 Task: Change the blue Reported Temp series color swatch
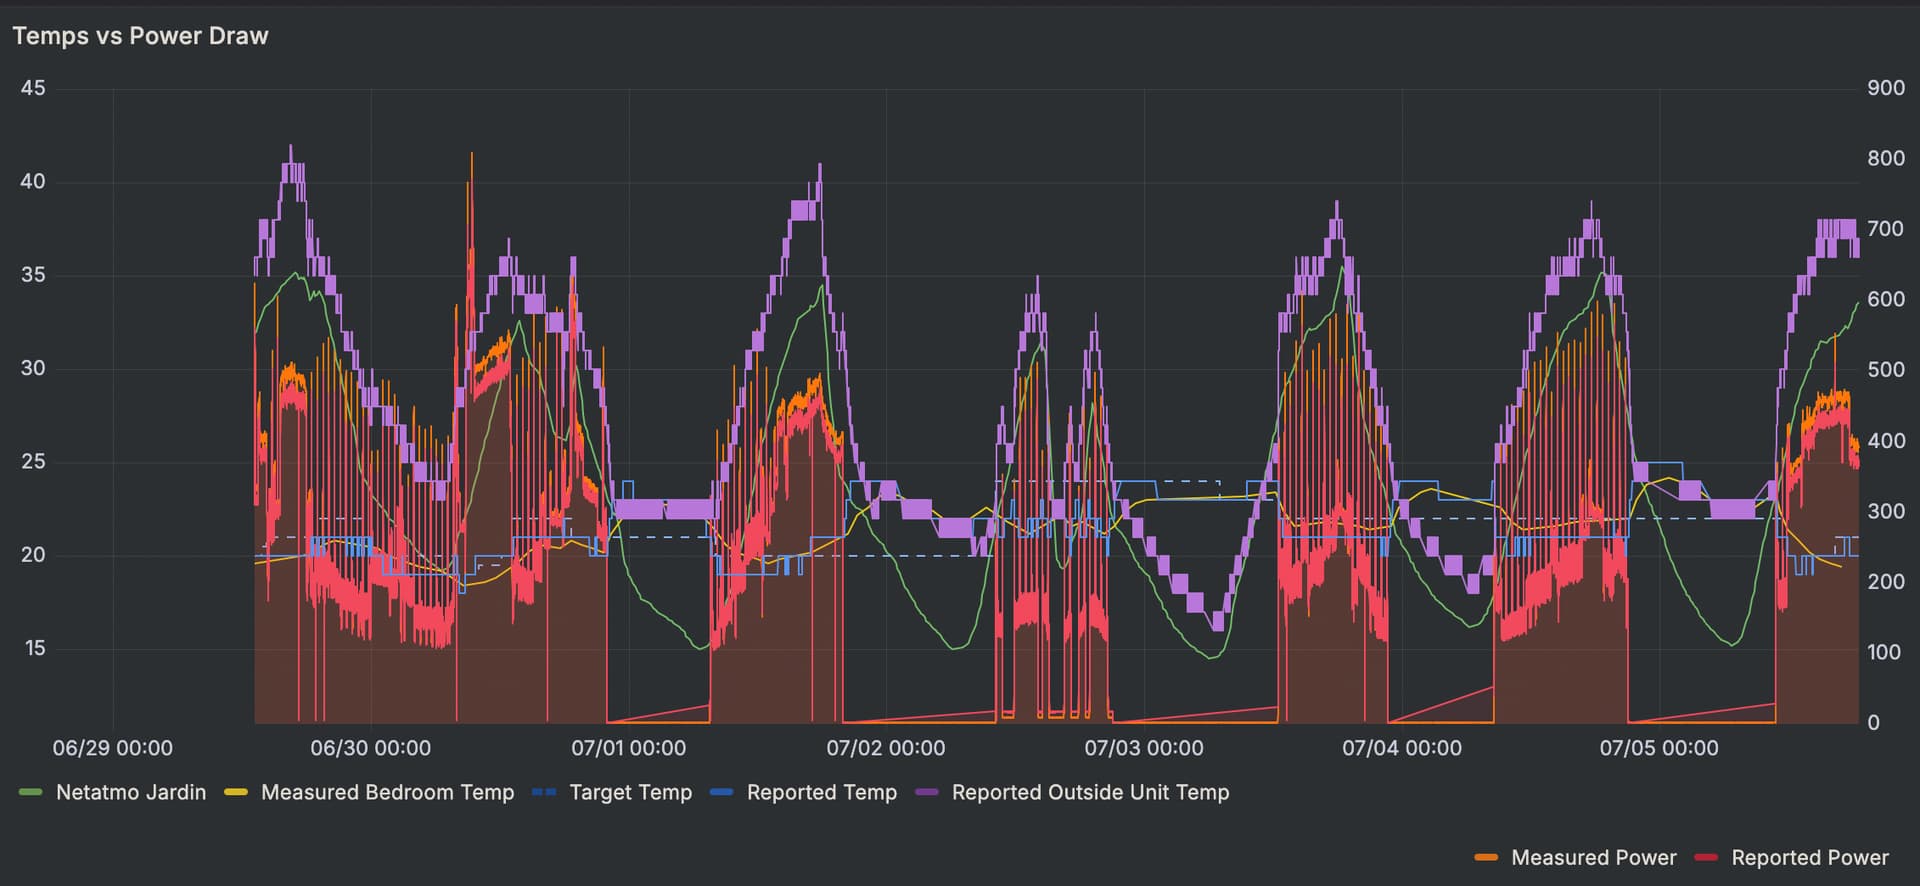(x=722, y=792)
